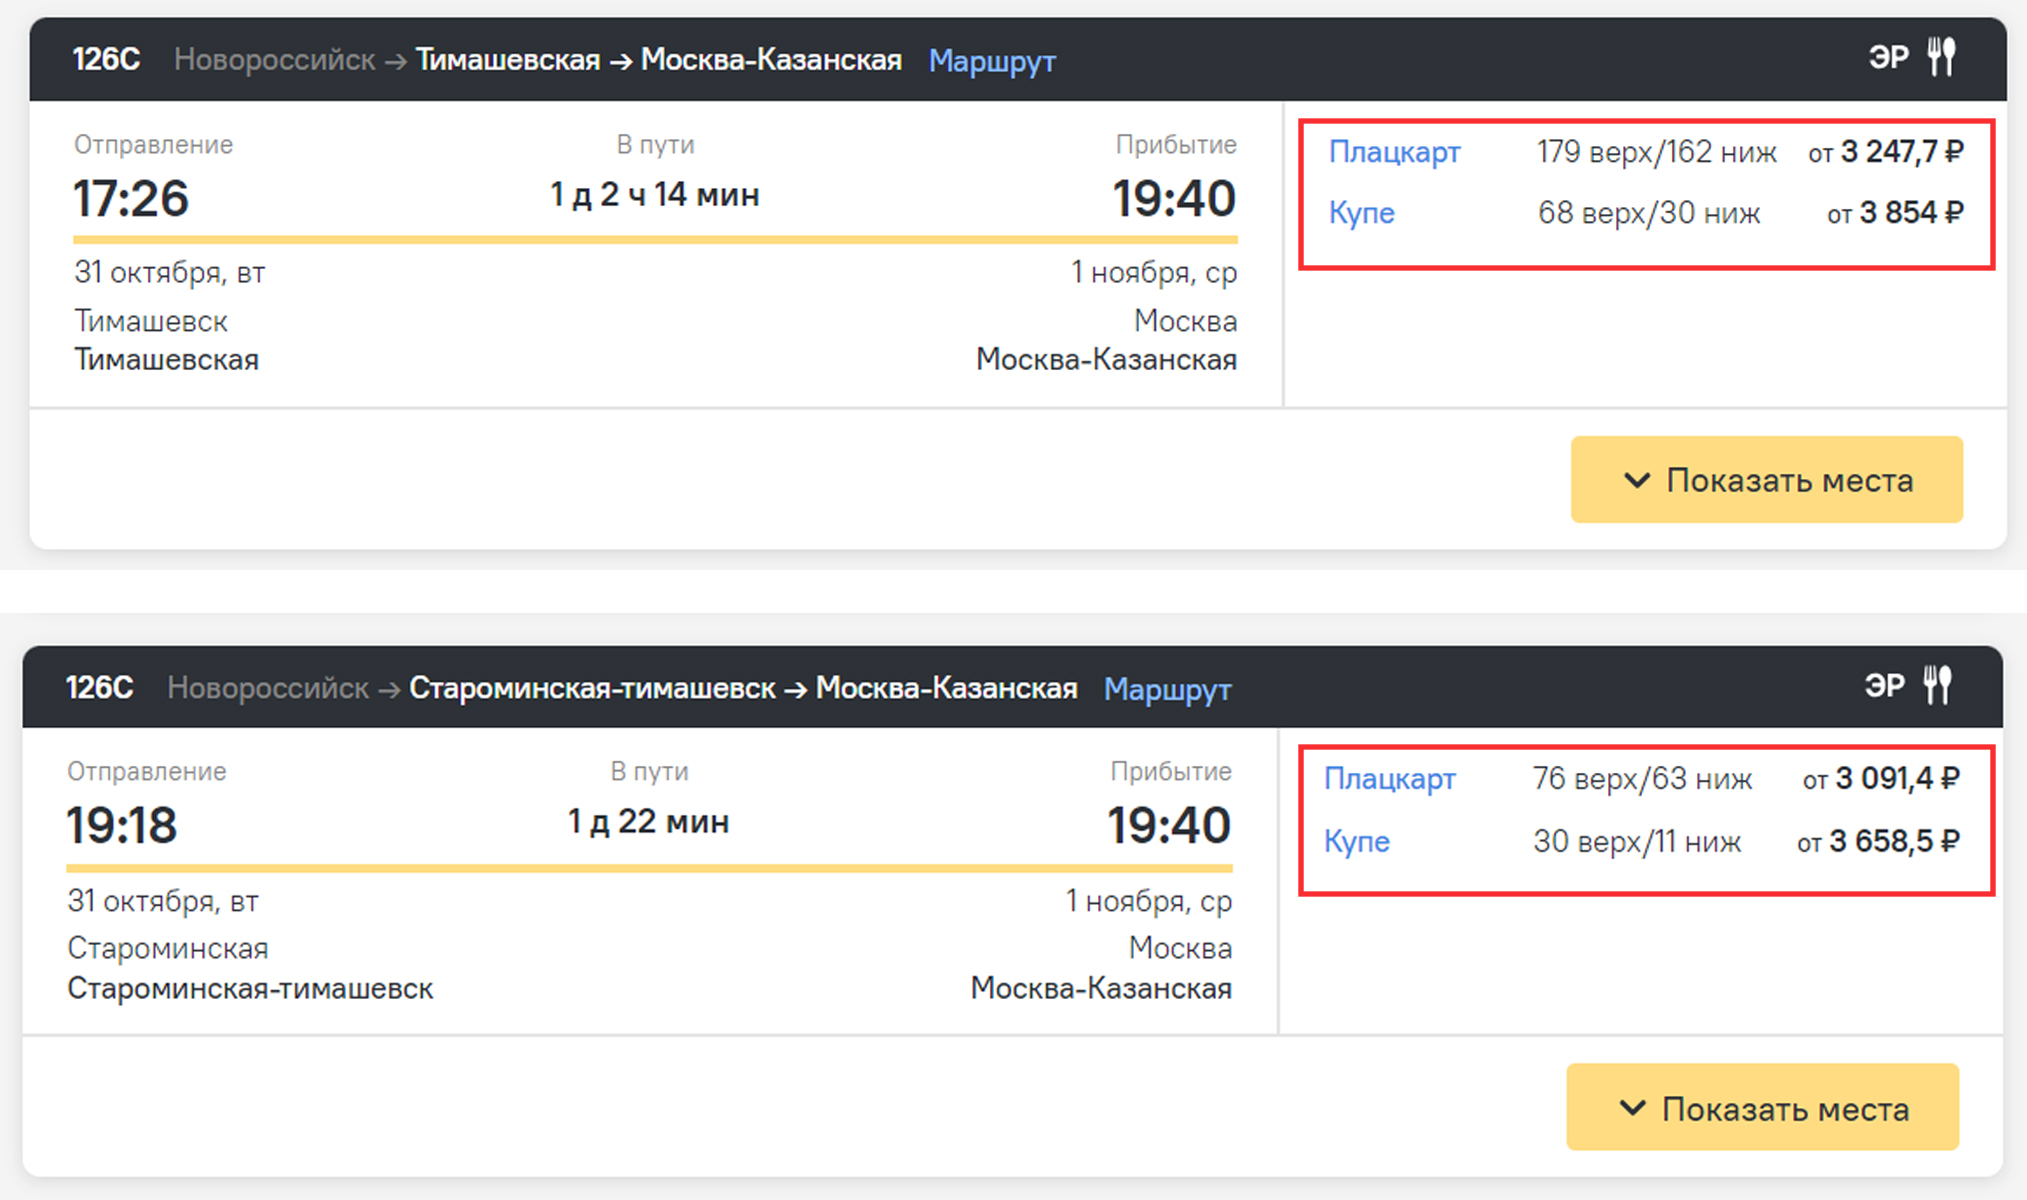The image size is (2027, 1200).
Task: Click the ЭР e-ticket badge on the Староминская-тимашевск train
Action: tap(1884, 686)
